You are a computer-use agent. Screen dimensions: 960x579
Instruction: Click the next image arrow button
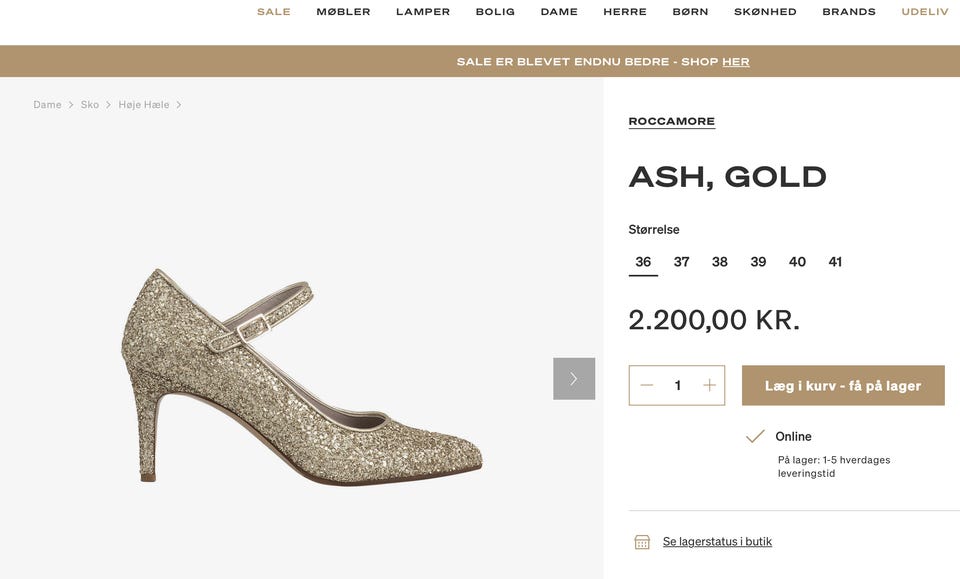[x=574, y=379]
